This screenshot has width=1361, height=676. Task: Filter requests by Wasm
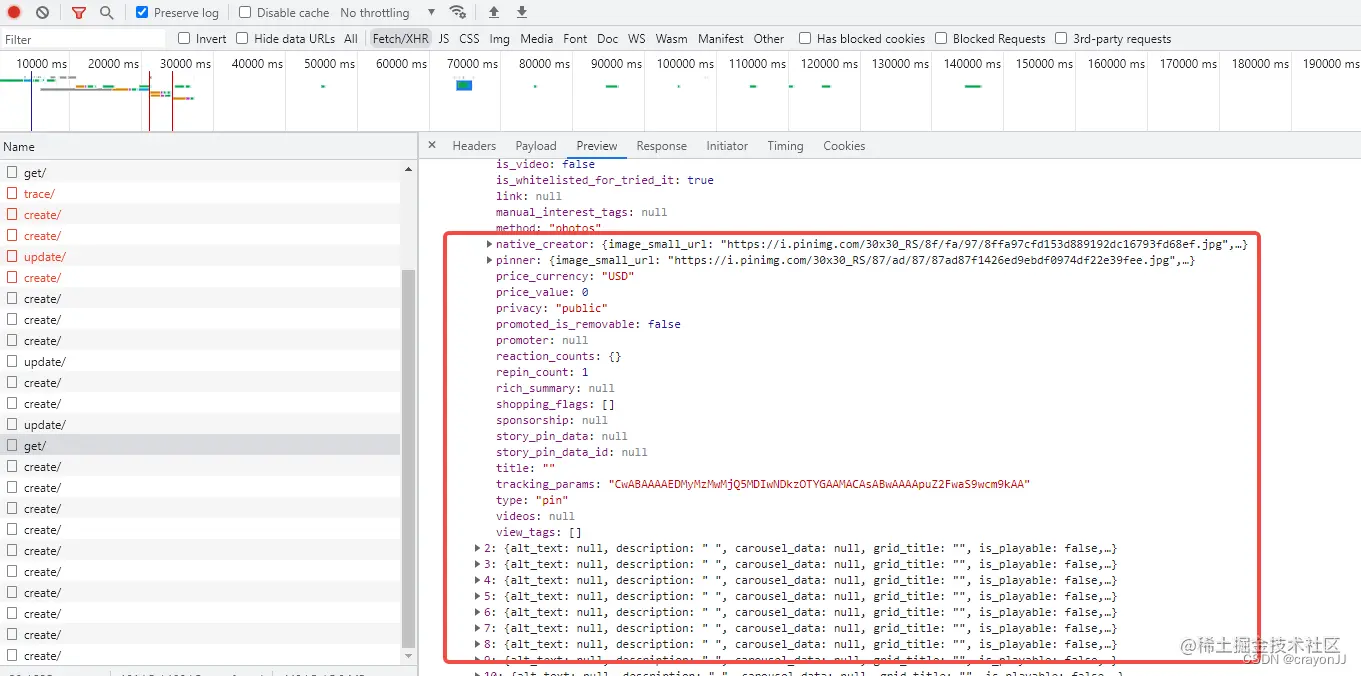pyautogui.click(x=672, y=39)
